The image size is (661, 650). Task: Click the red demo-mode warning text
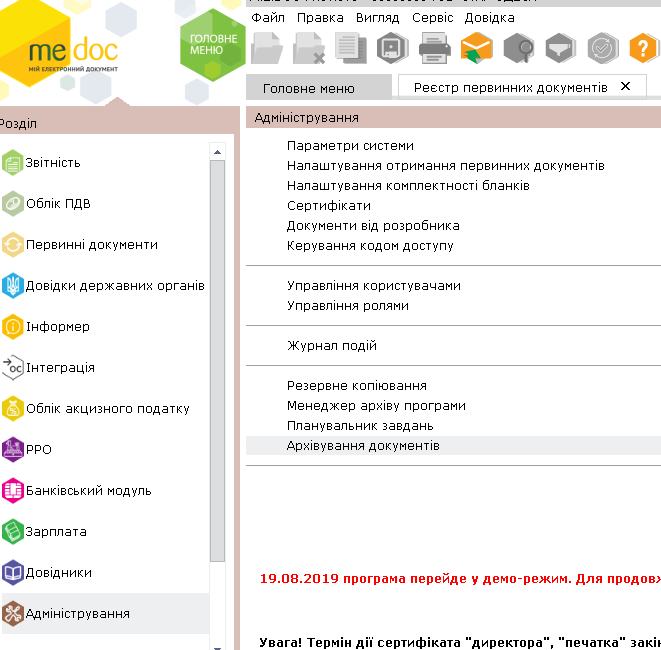pyautogui.click(x=460, y=579)
